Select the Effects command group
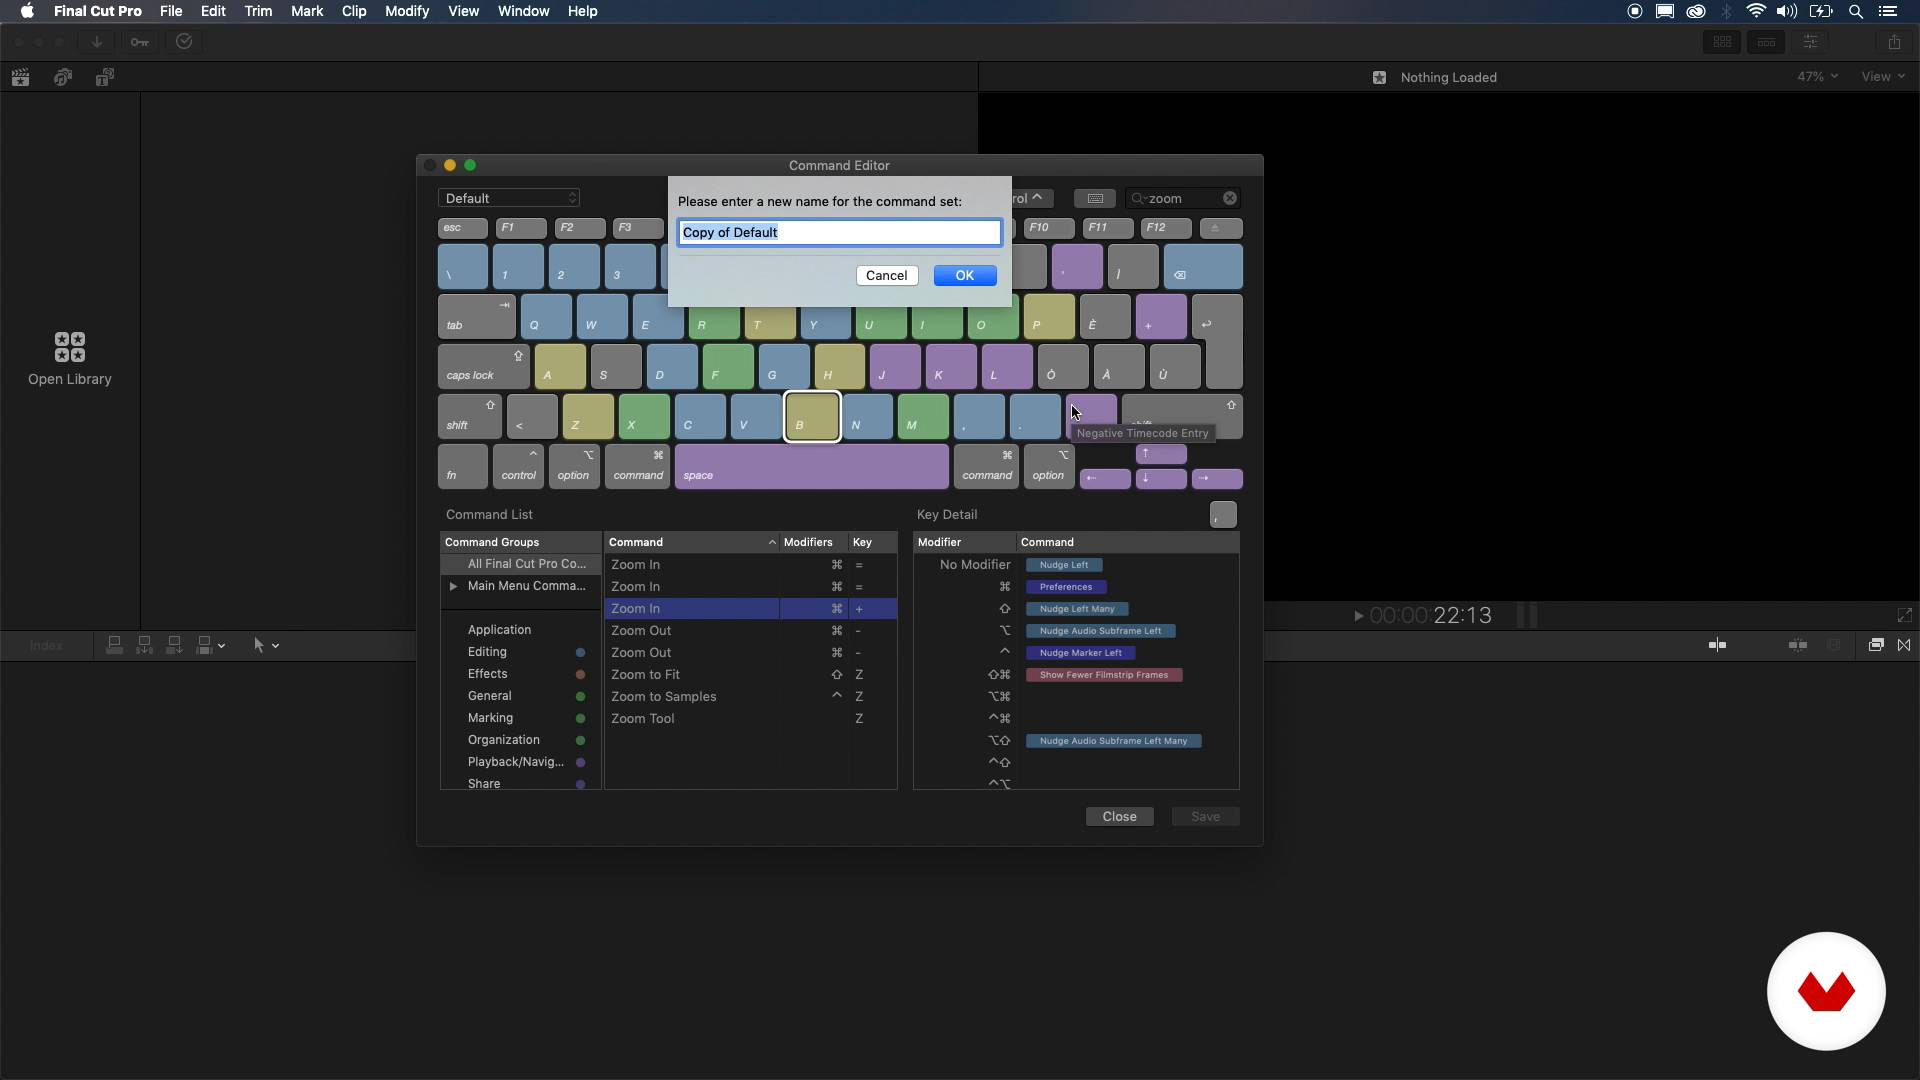This screenshot has height=1080, width=1920. point(487,674)
